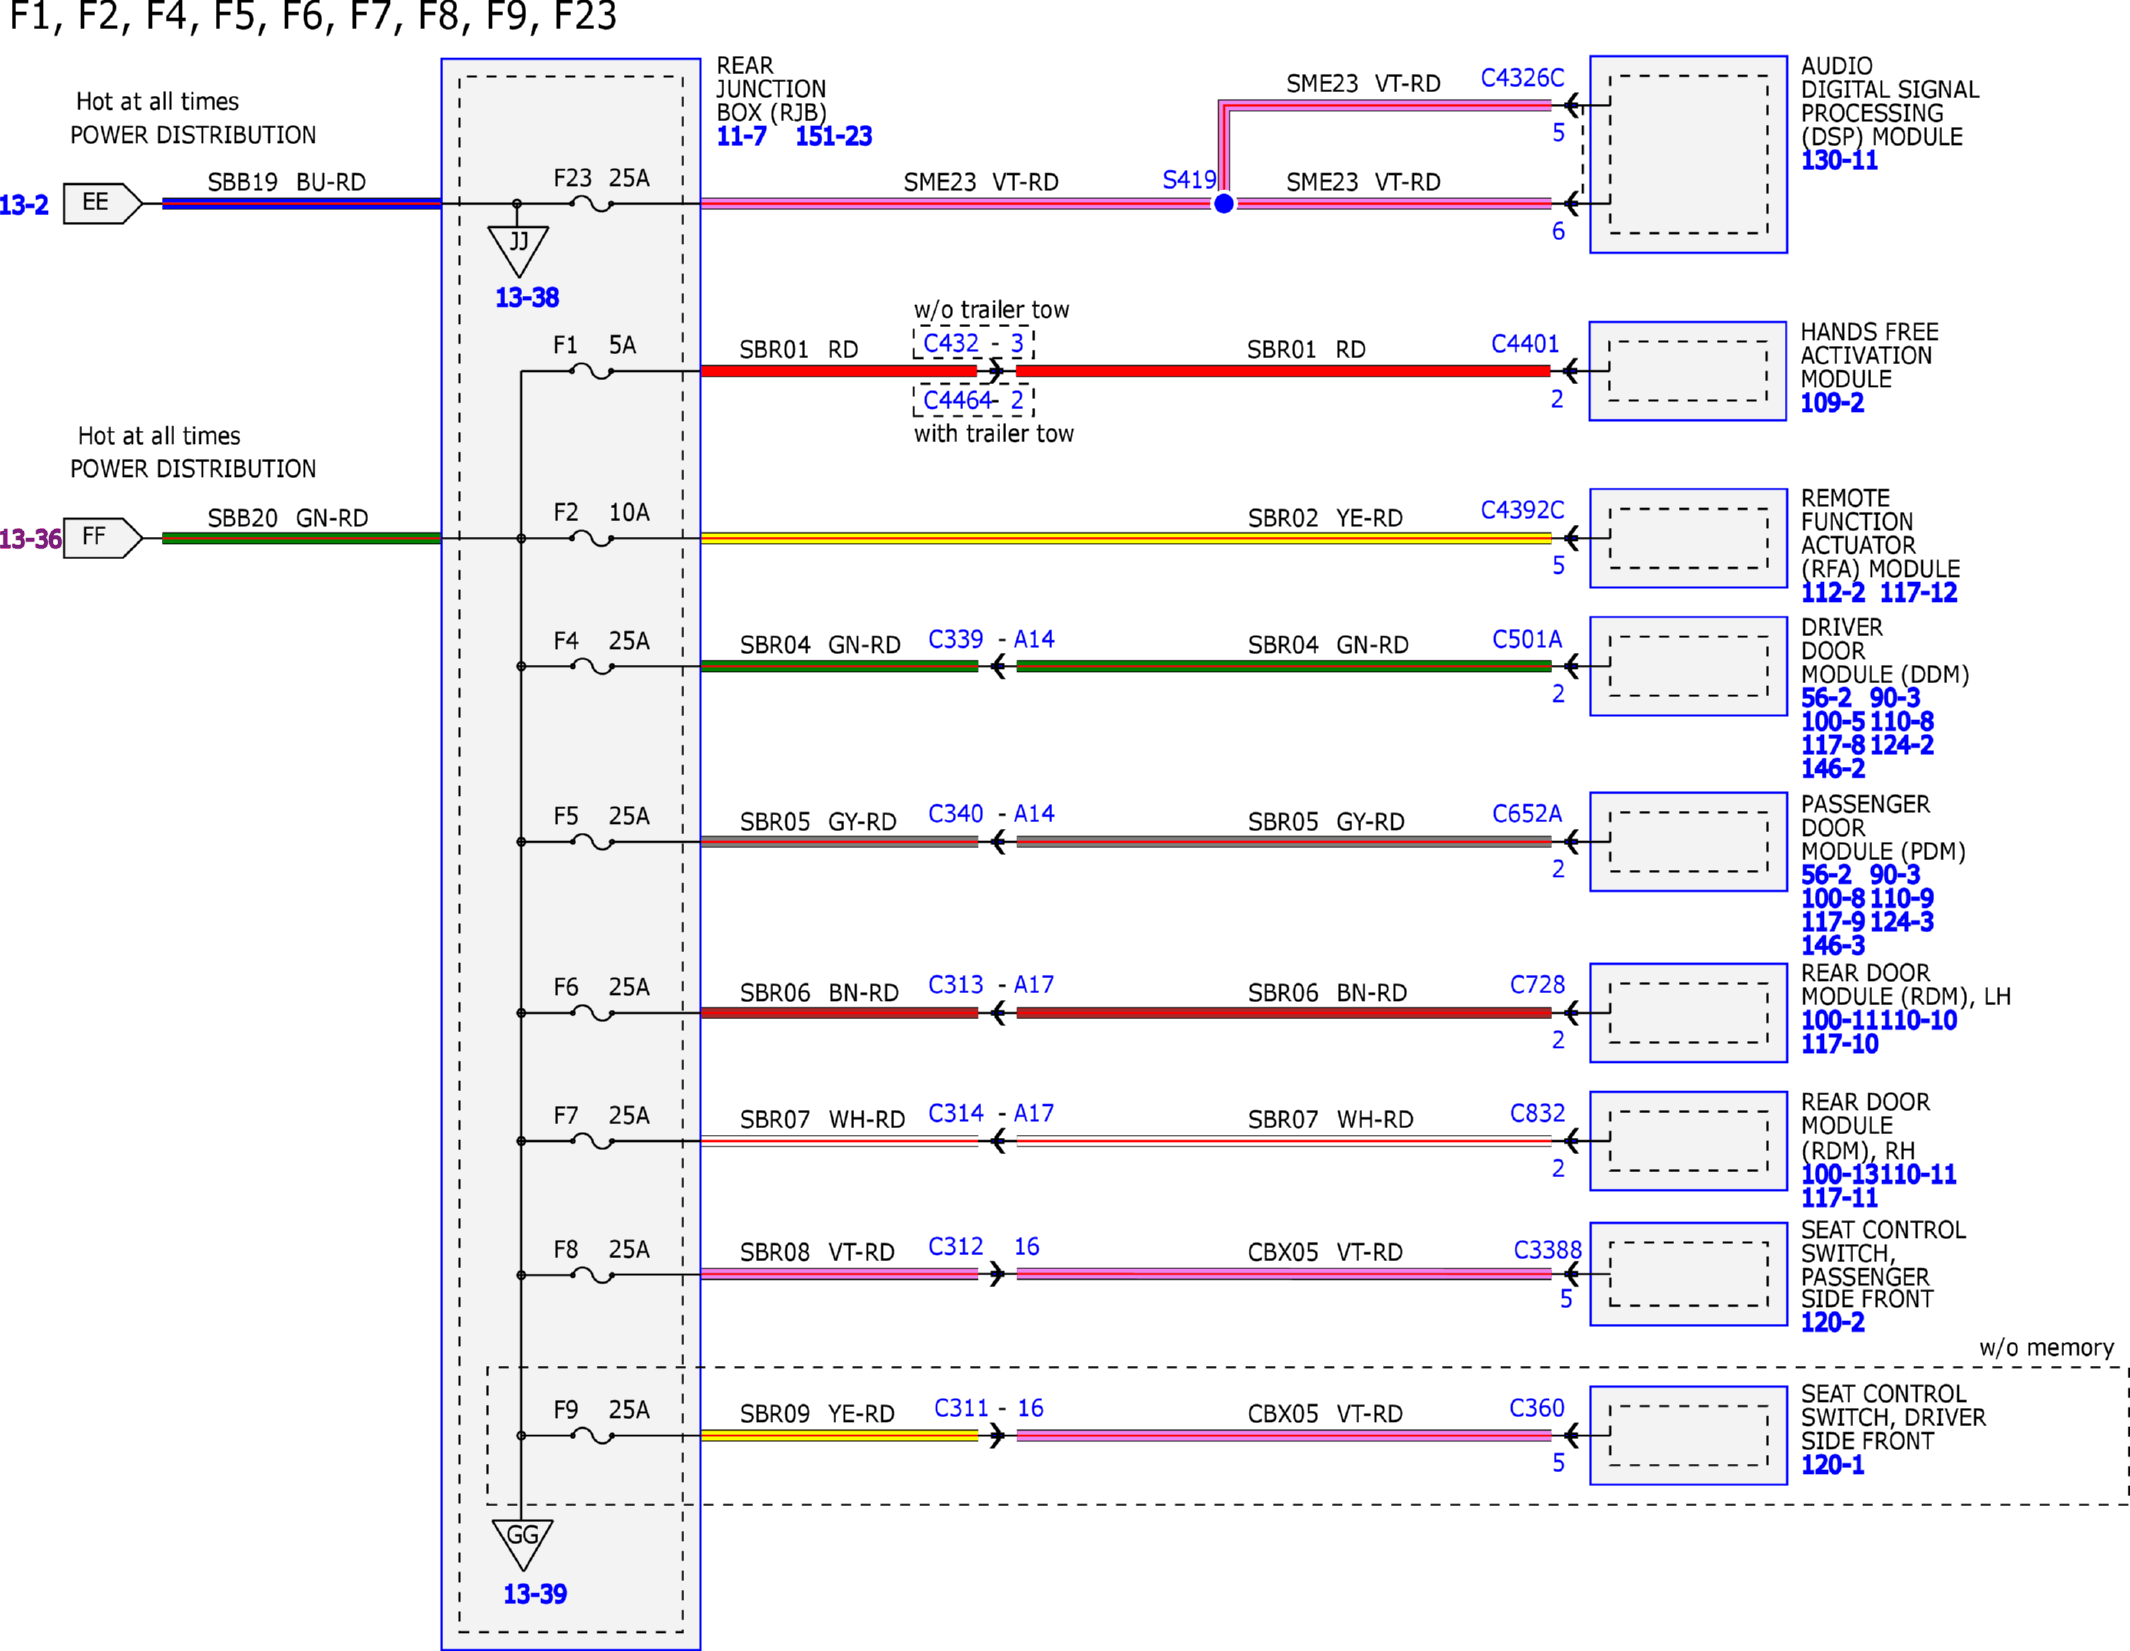Viewport: 2130px width, 1651px height.
Task: Open page reference link 13-36
Action: (x=30, y=540)
